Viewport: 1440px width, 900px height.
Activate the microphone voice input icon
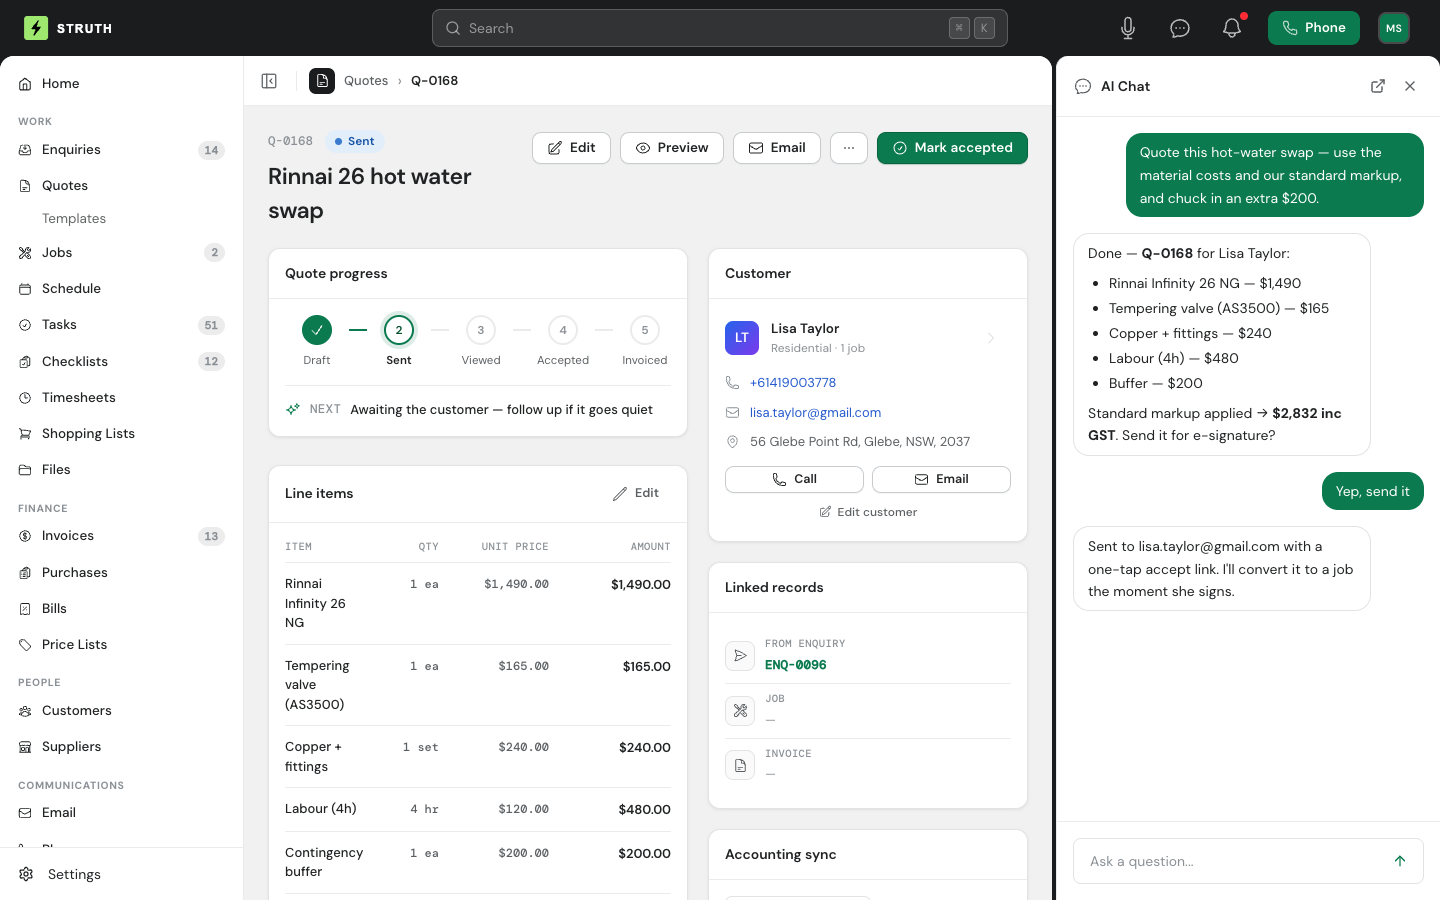1128,28
